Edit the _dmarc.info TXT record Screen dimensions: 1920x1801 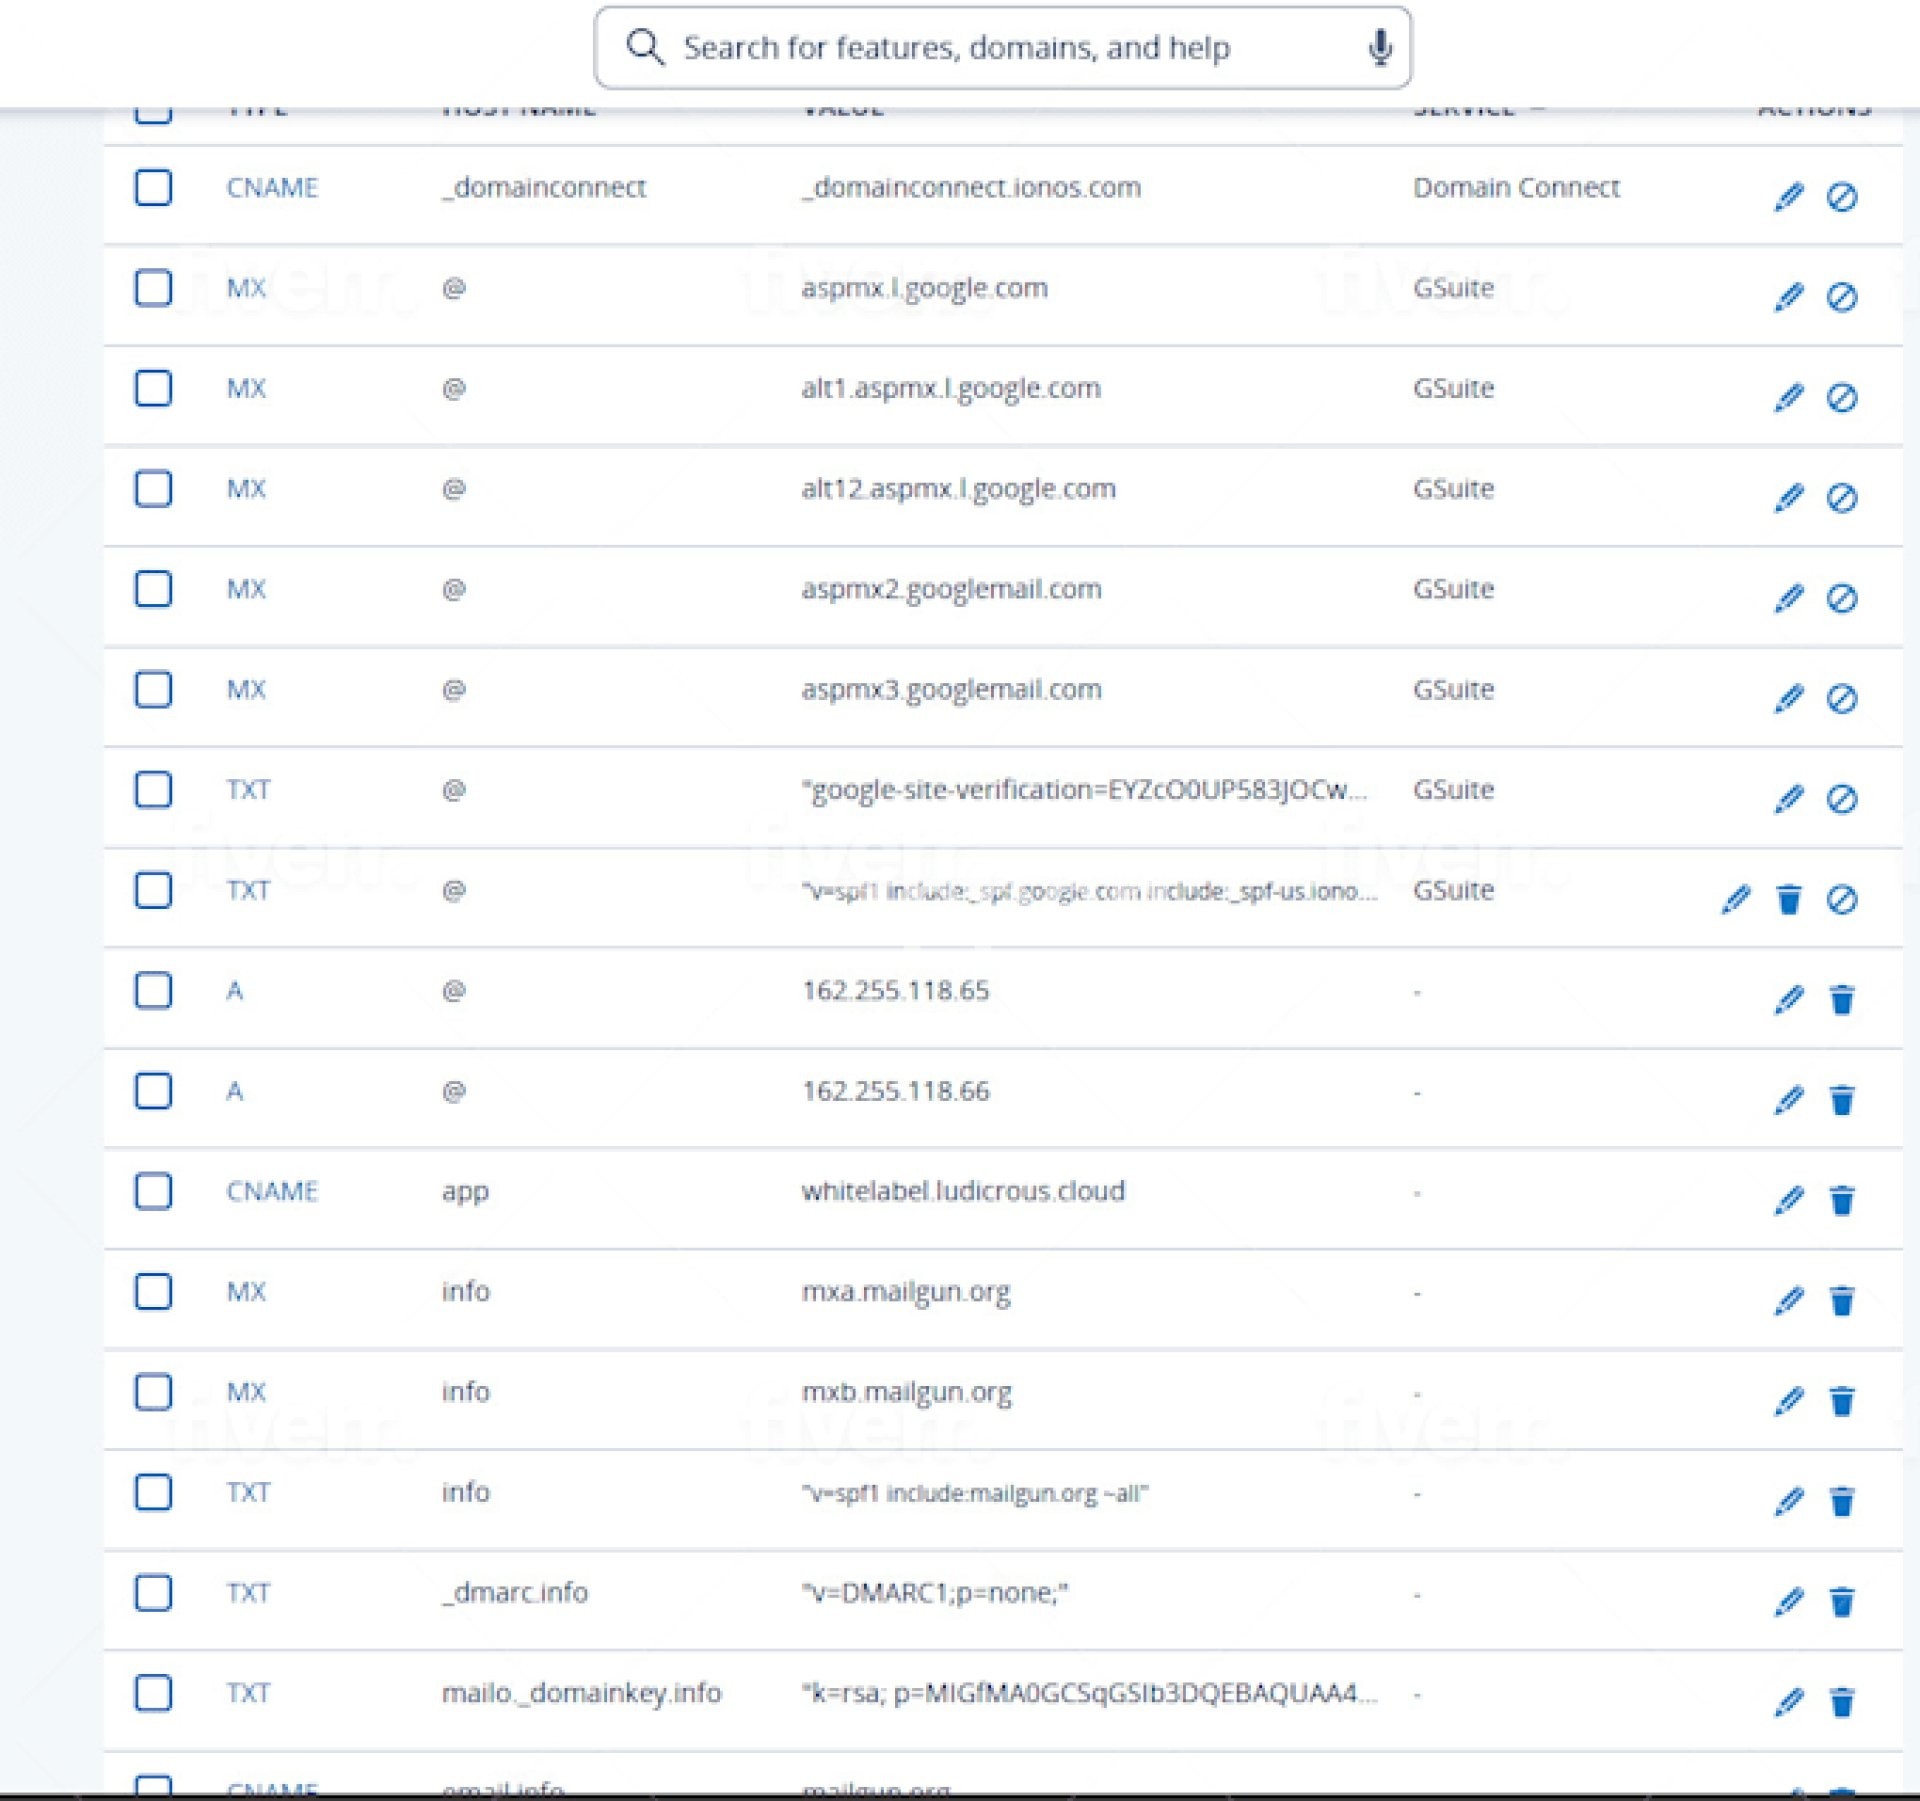tap(1789, 1602)
